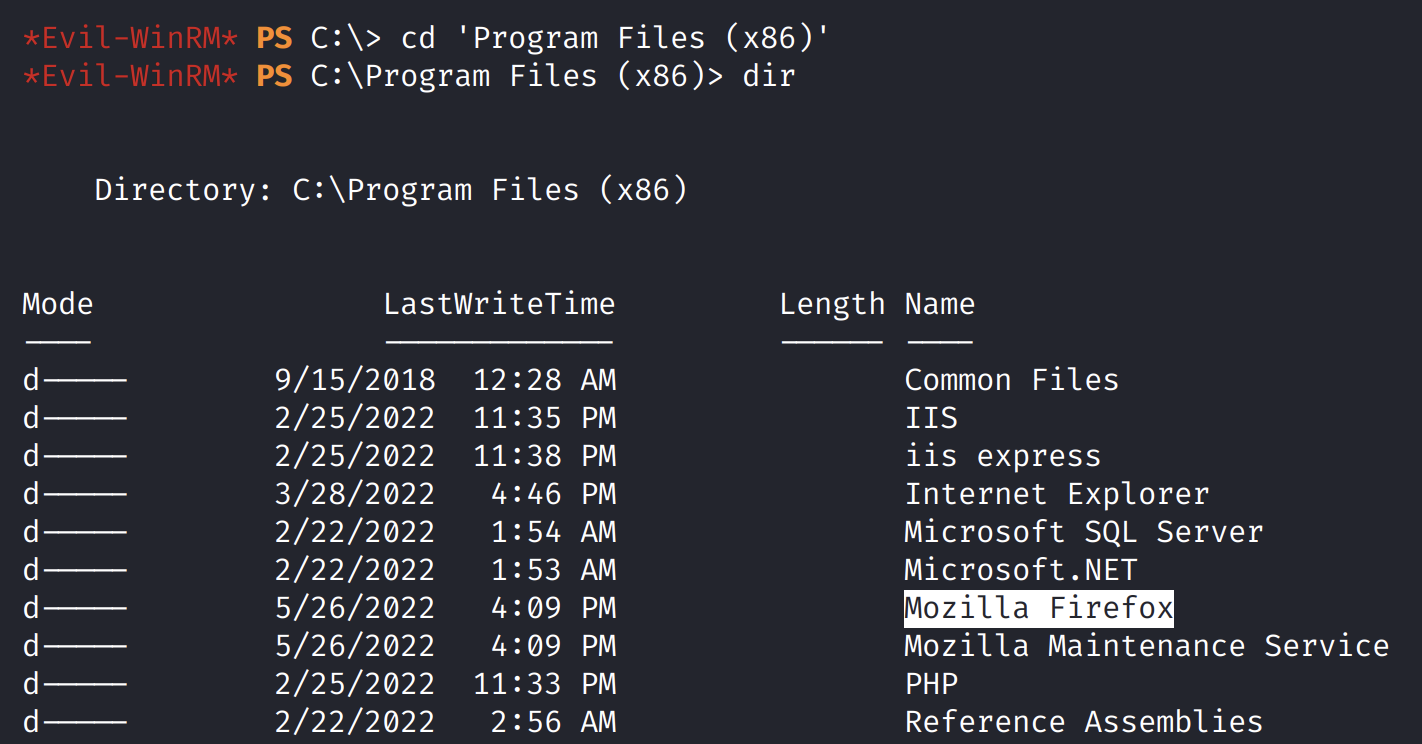Click the Mode column header

tap(58, 304)
